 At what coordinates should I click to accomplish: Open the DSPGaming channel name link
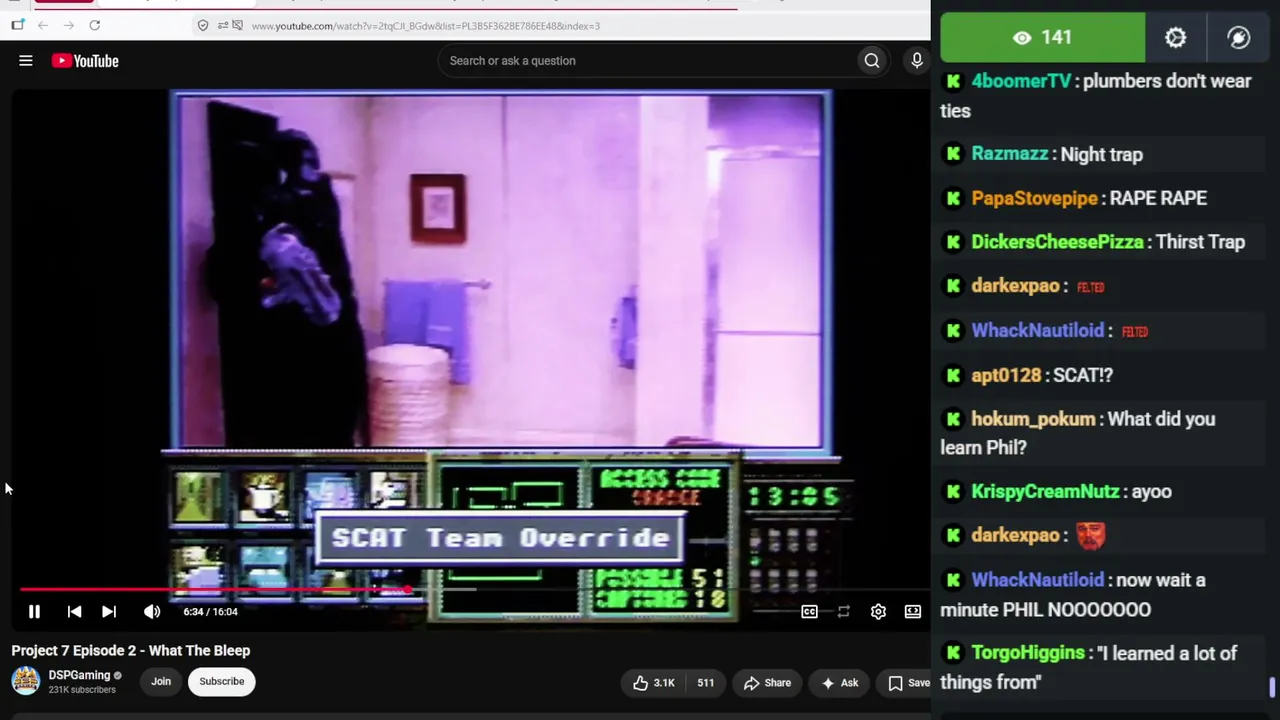(x=79, y=675)
